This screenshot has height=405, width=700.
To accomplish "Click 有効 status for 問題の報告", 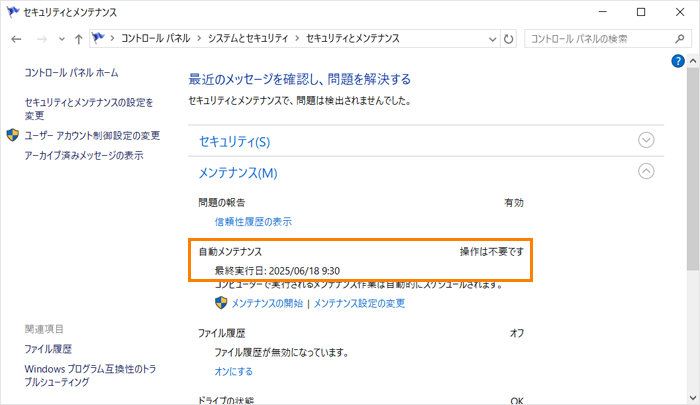I will click(514, 203).
